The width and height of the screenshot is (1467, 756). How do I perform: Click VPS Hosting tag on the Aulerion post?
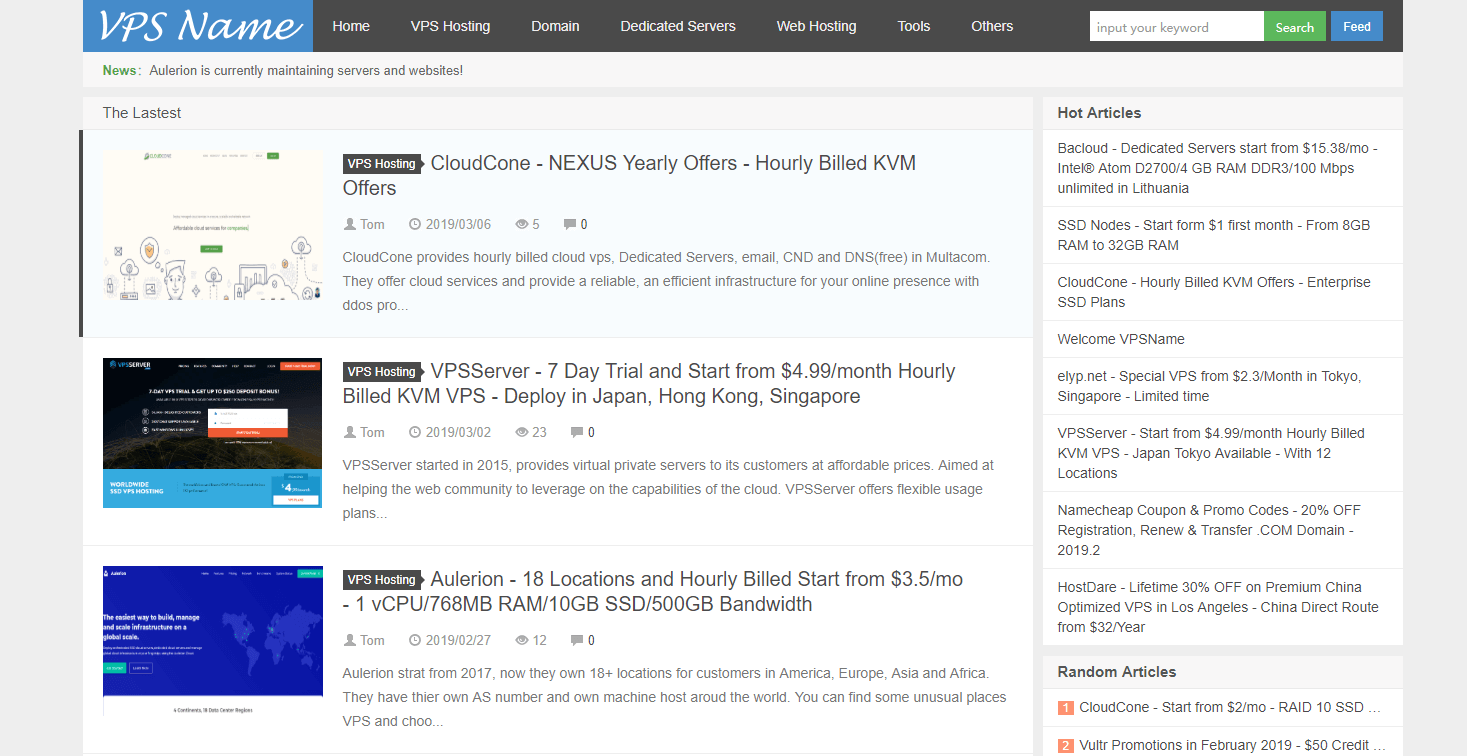click(382, 580)
